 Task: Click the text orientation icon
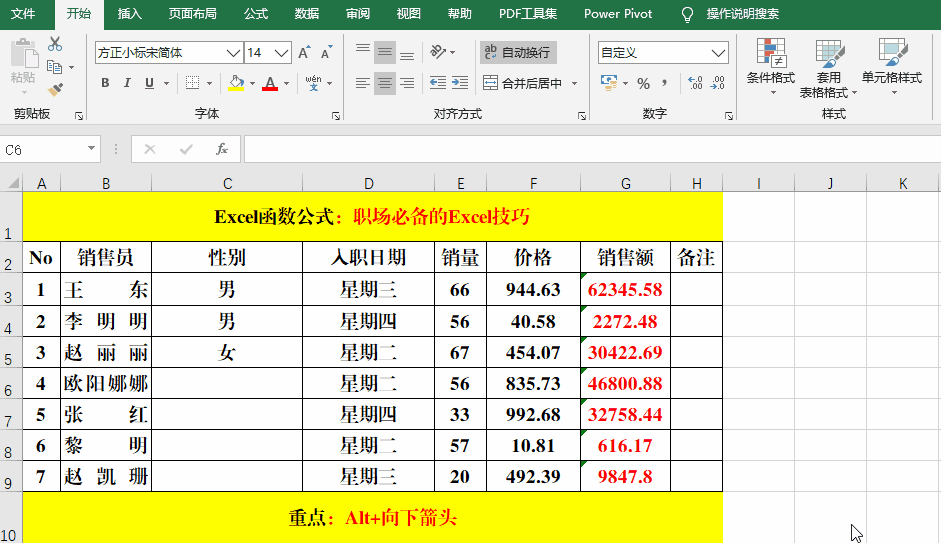[438, 52]
